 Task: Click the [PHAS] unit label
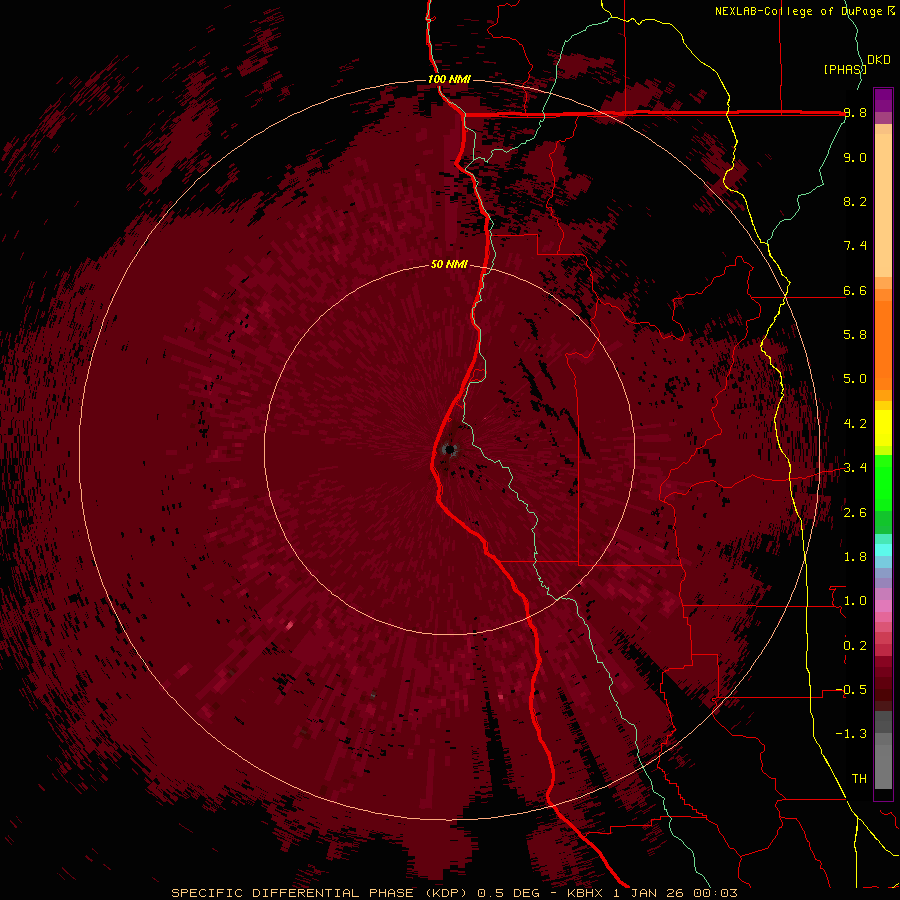coord(845,69)
